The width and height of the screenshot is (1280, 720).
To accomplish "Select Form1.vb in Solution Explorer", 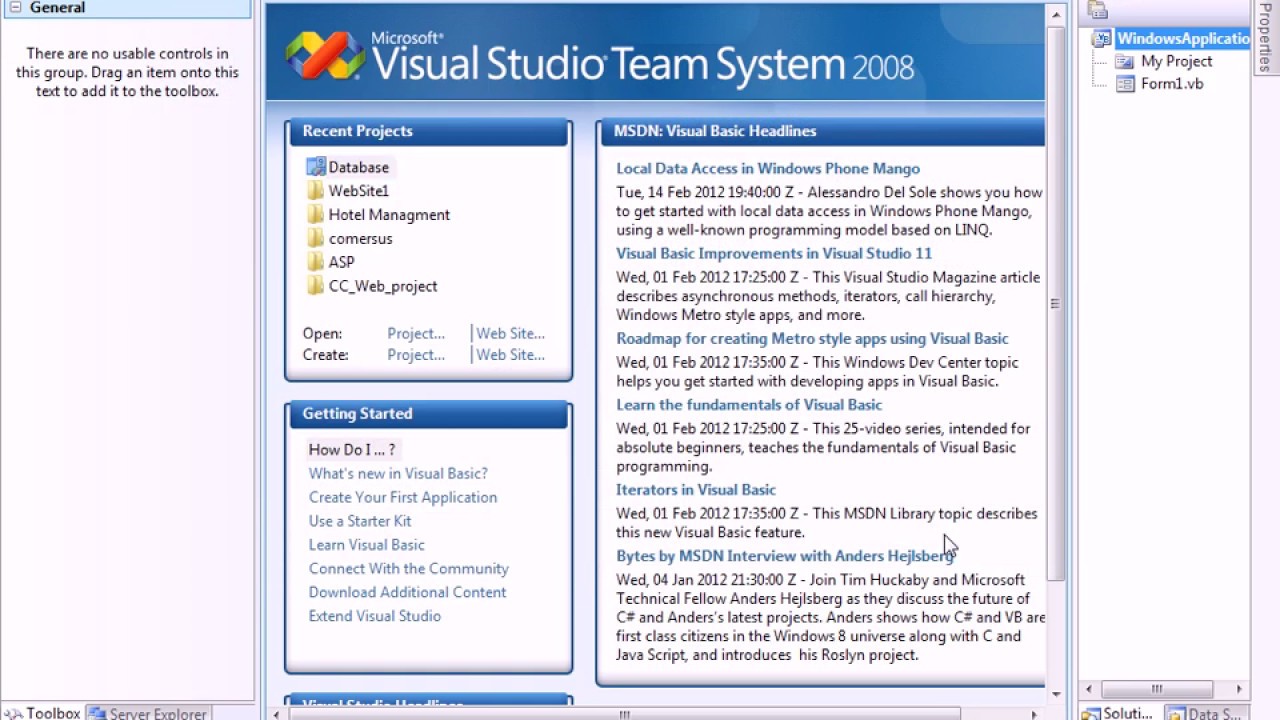I will [1172, 84].
